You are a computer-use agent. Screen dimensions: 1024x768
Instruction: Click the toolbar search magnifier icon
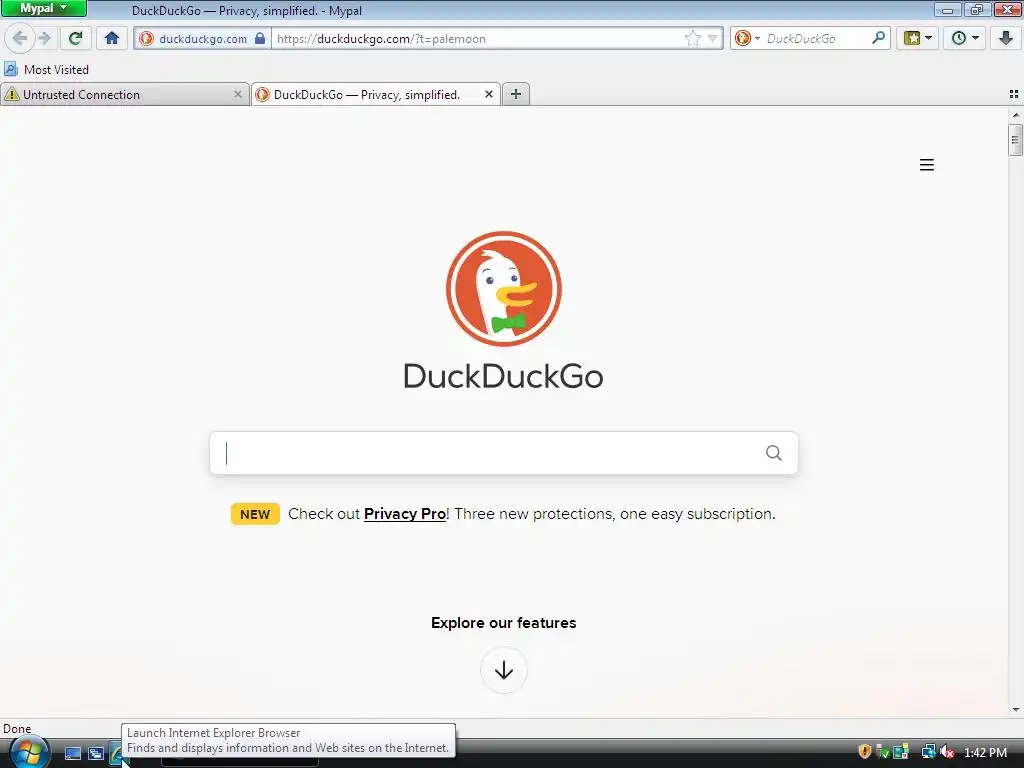point(878,39)
